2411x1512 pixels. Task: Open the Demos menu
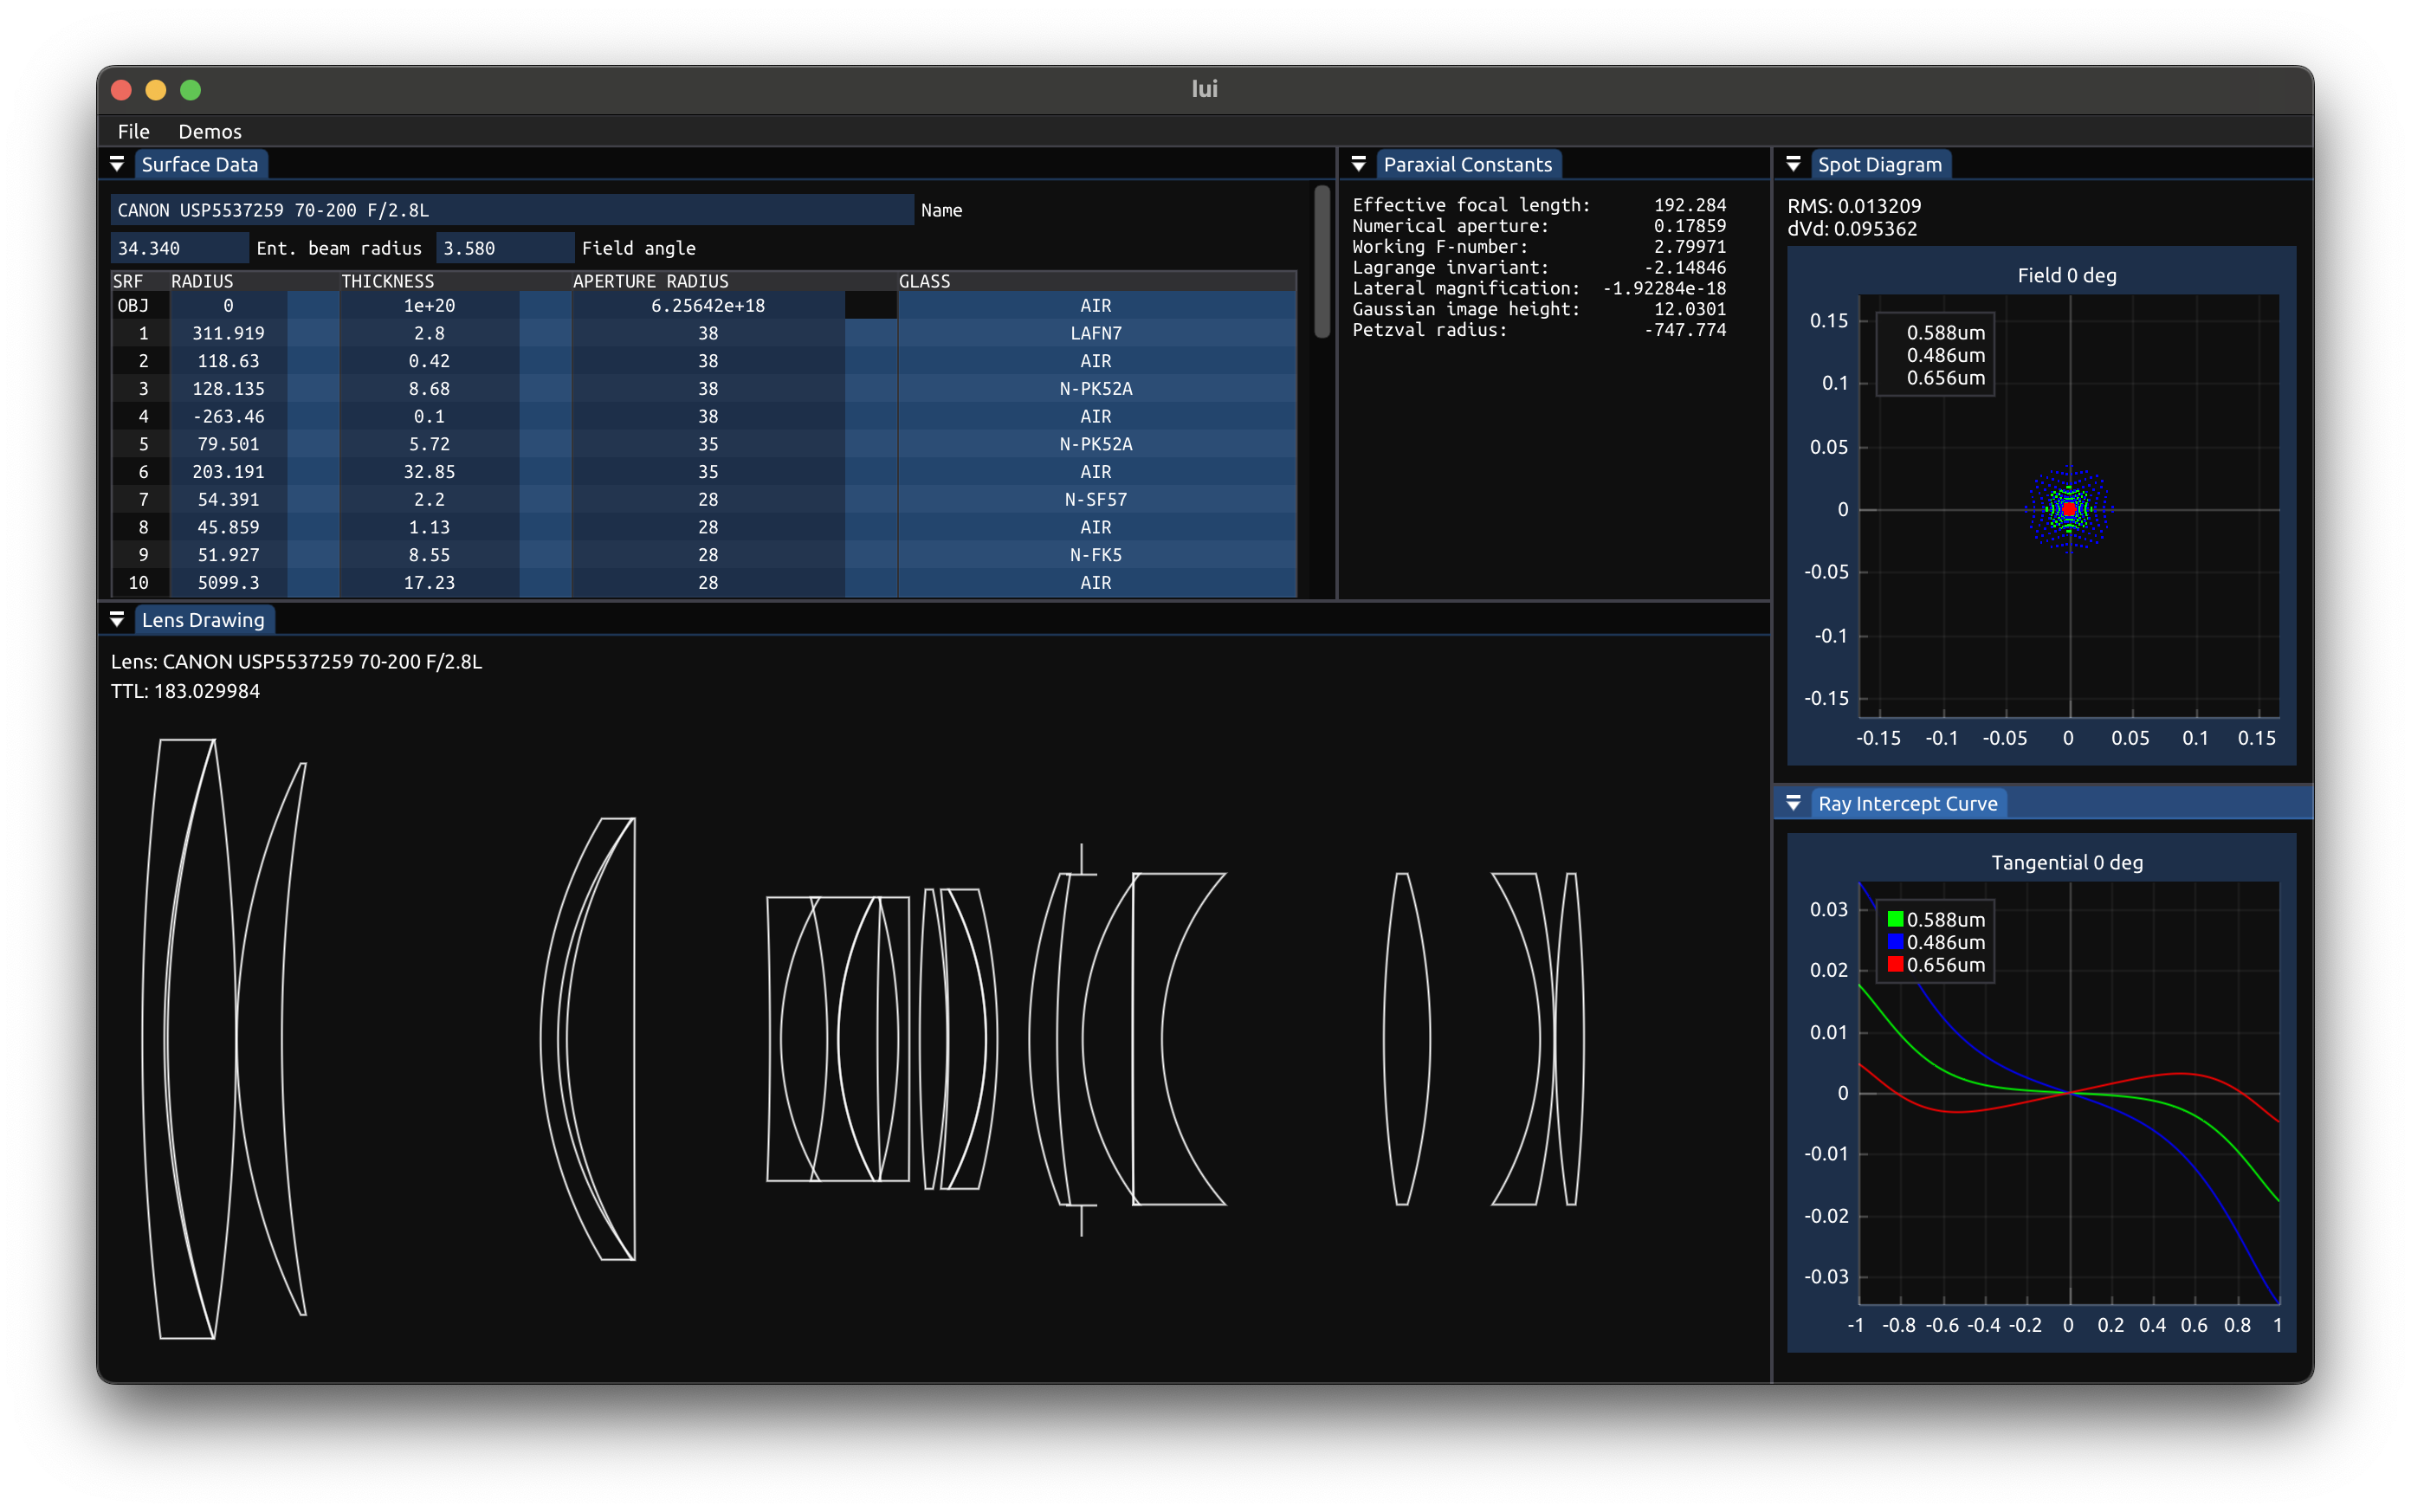click(x=209, y=131)
